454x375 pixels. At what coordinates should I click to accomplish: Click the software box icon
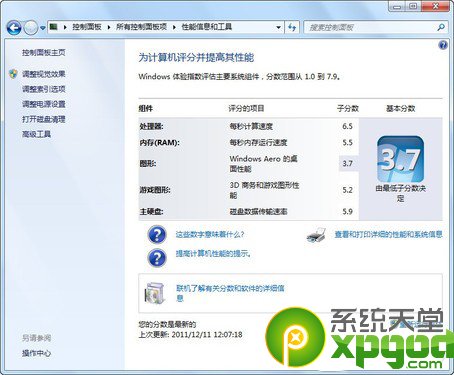(x=155, y=293)
